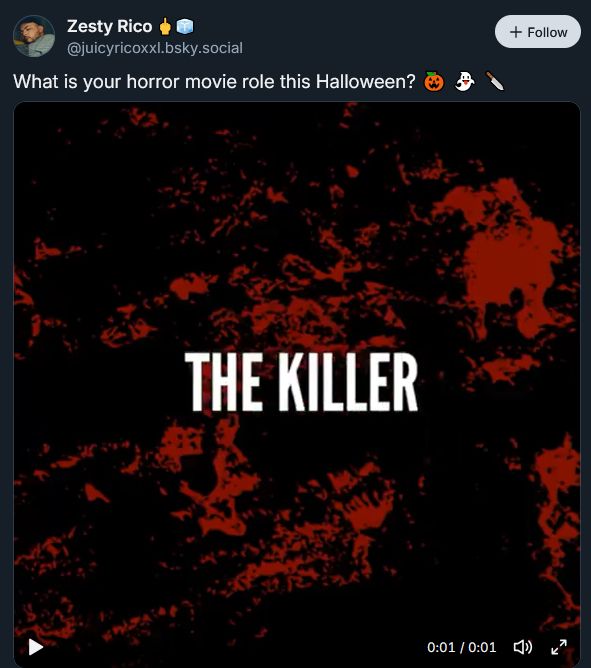This screenshot has height=668, width=591.
Task: Click the knife emoji in the post
Action: (x=495, y=81)
